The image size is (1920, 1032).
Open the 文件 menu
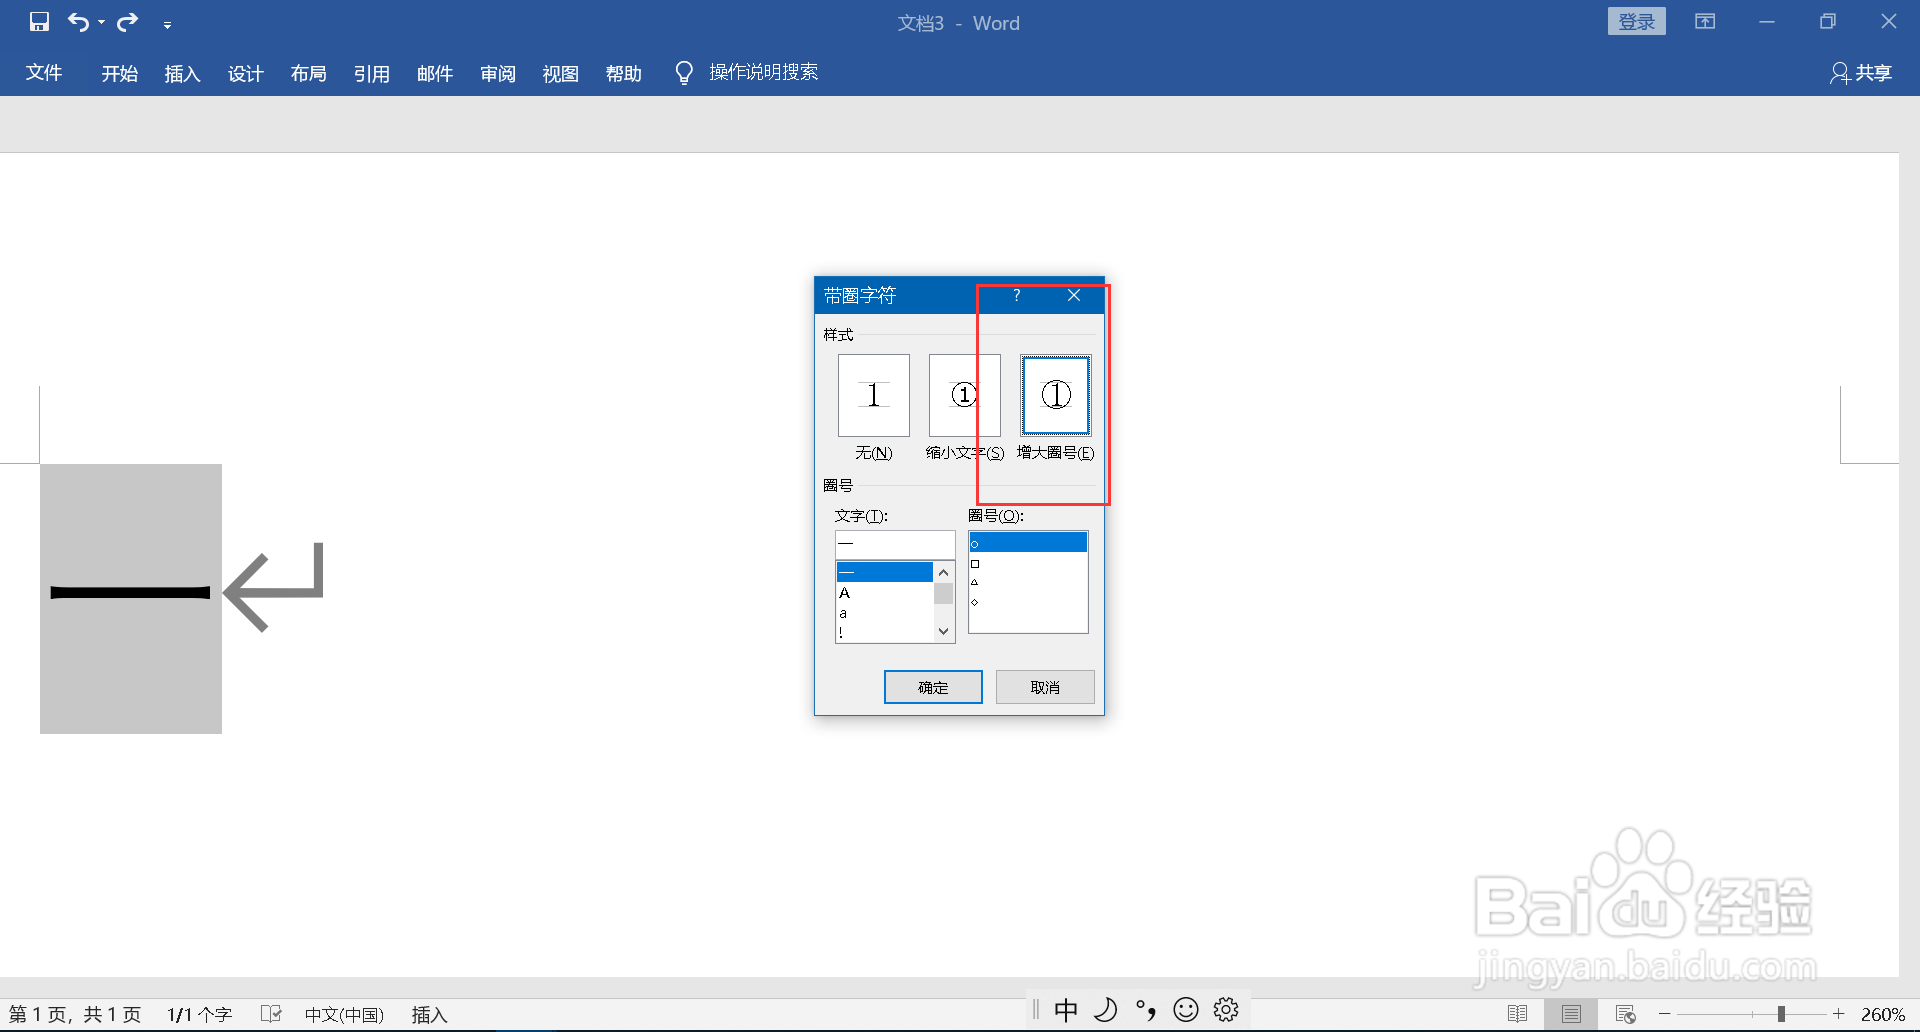tap(44, 73)
